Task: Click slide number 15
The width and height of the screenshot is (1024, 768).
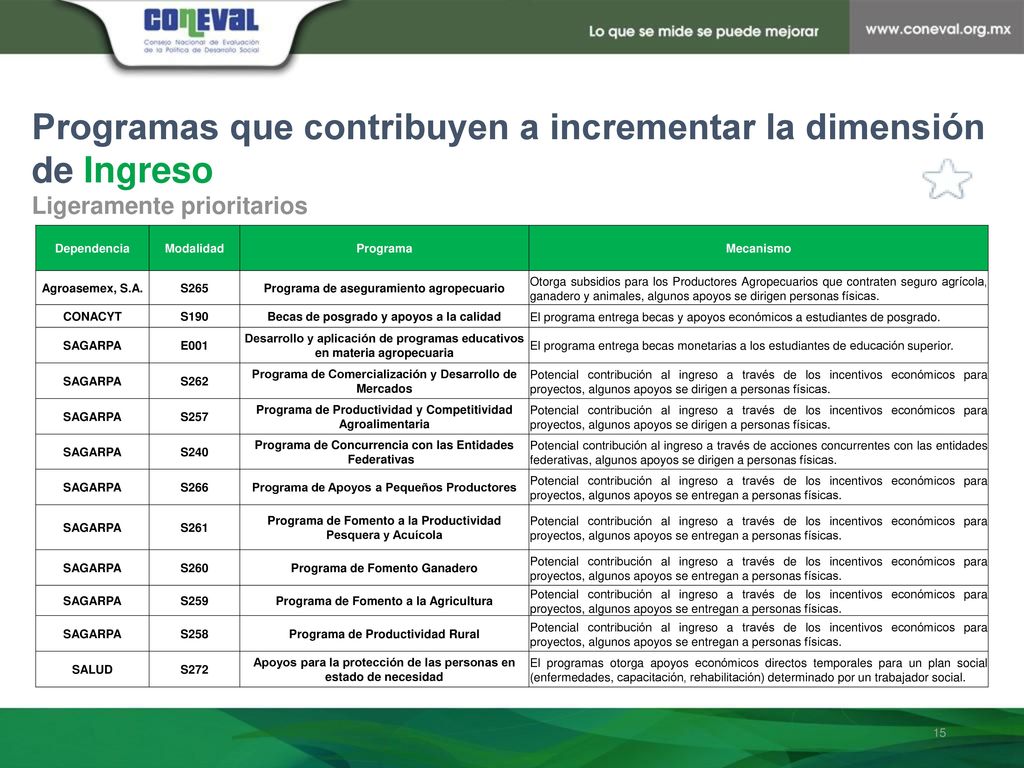Action: 940,733
